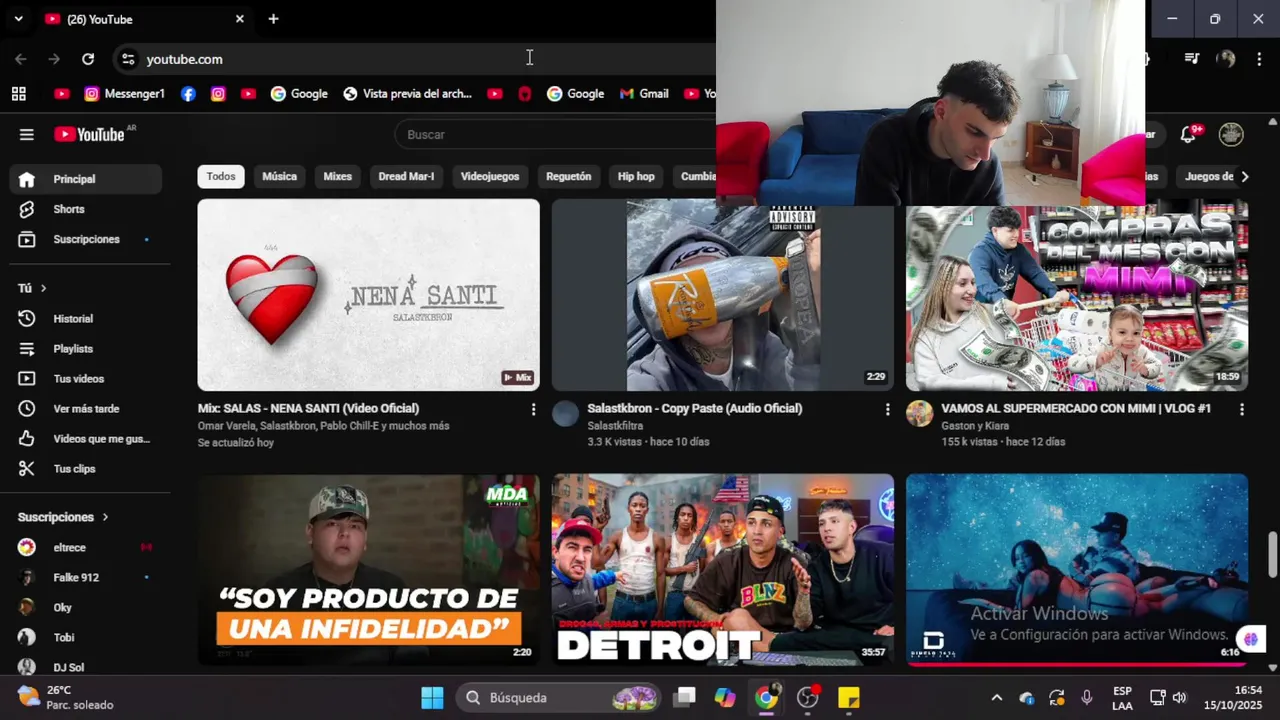
Task: Play SOY PRODUCTO DE UNA INFIDELIDAD thumbnail
Action: 368,570
